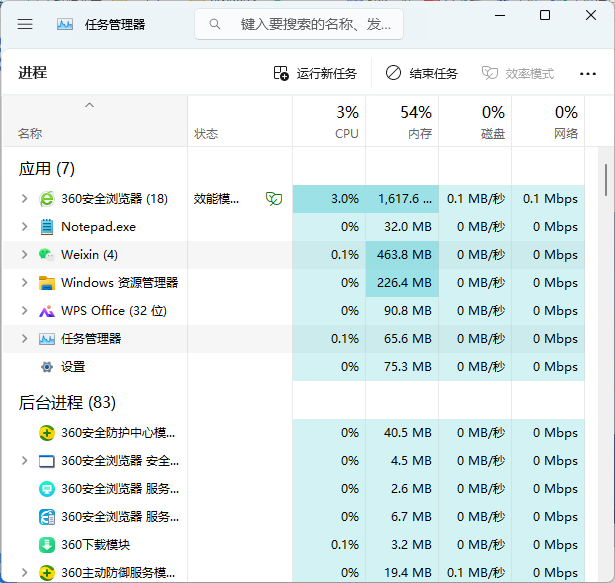The height and width of the screenshot is (583, 615).
Task: Sort by the 磁盘 column header
Action: coord(475,122)
